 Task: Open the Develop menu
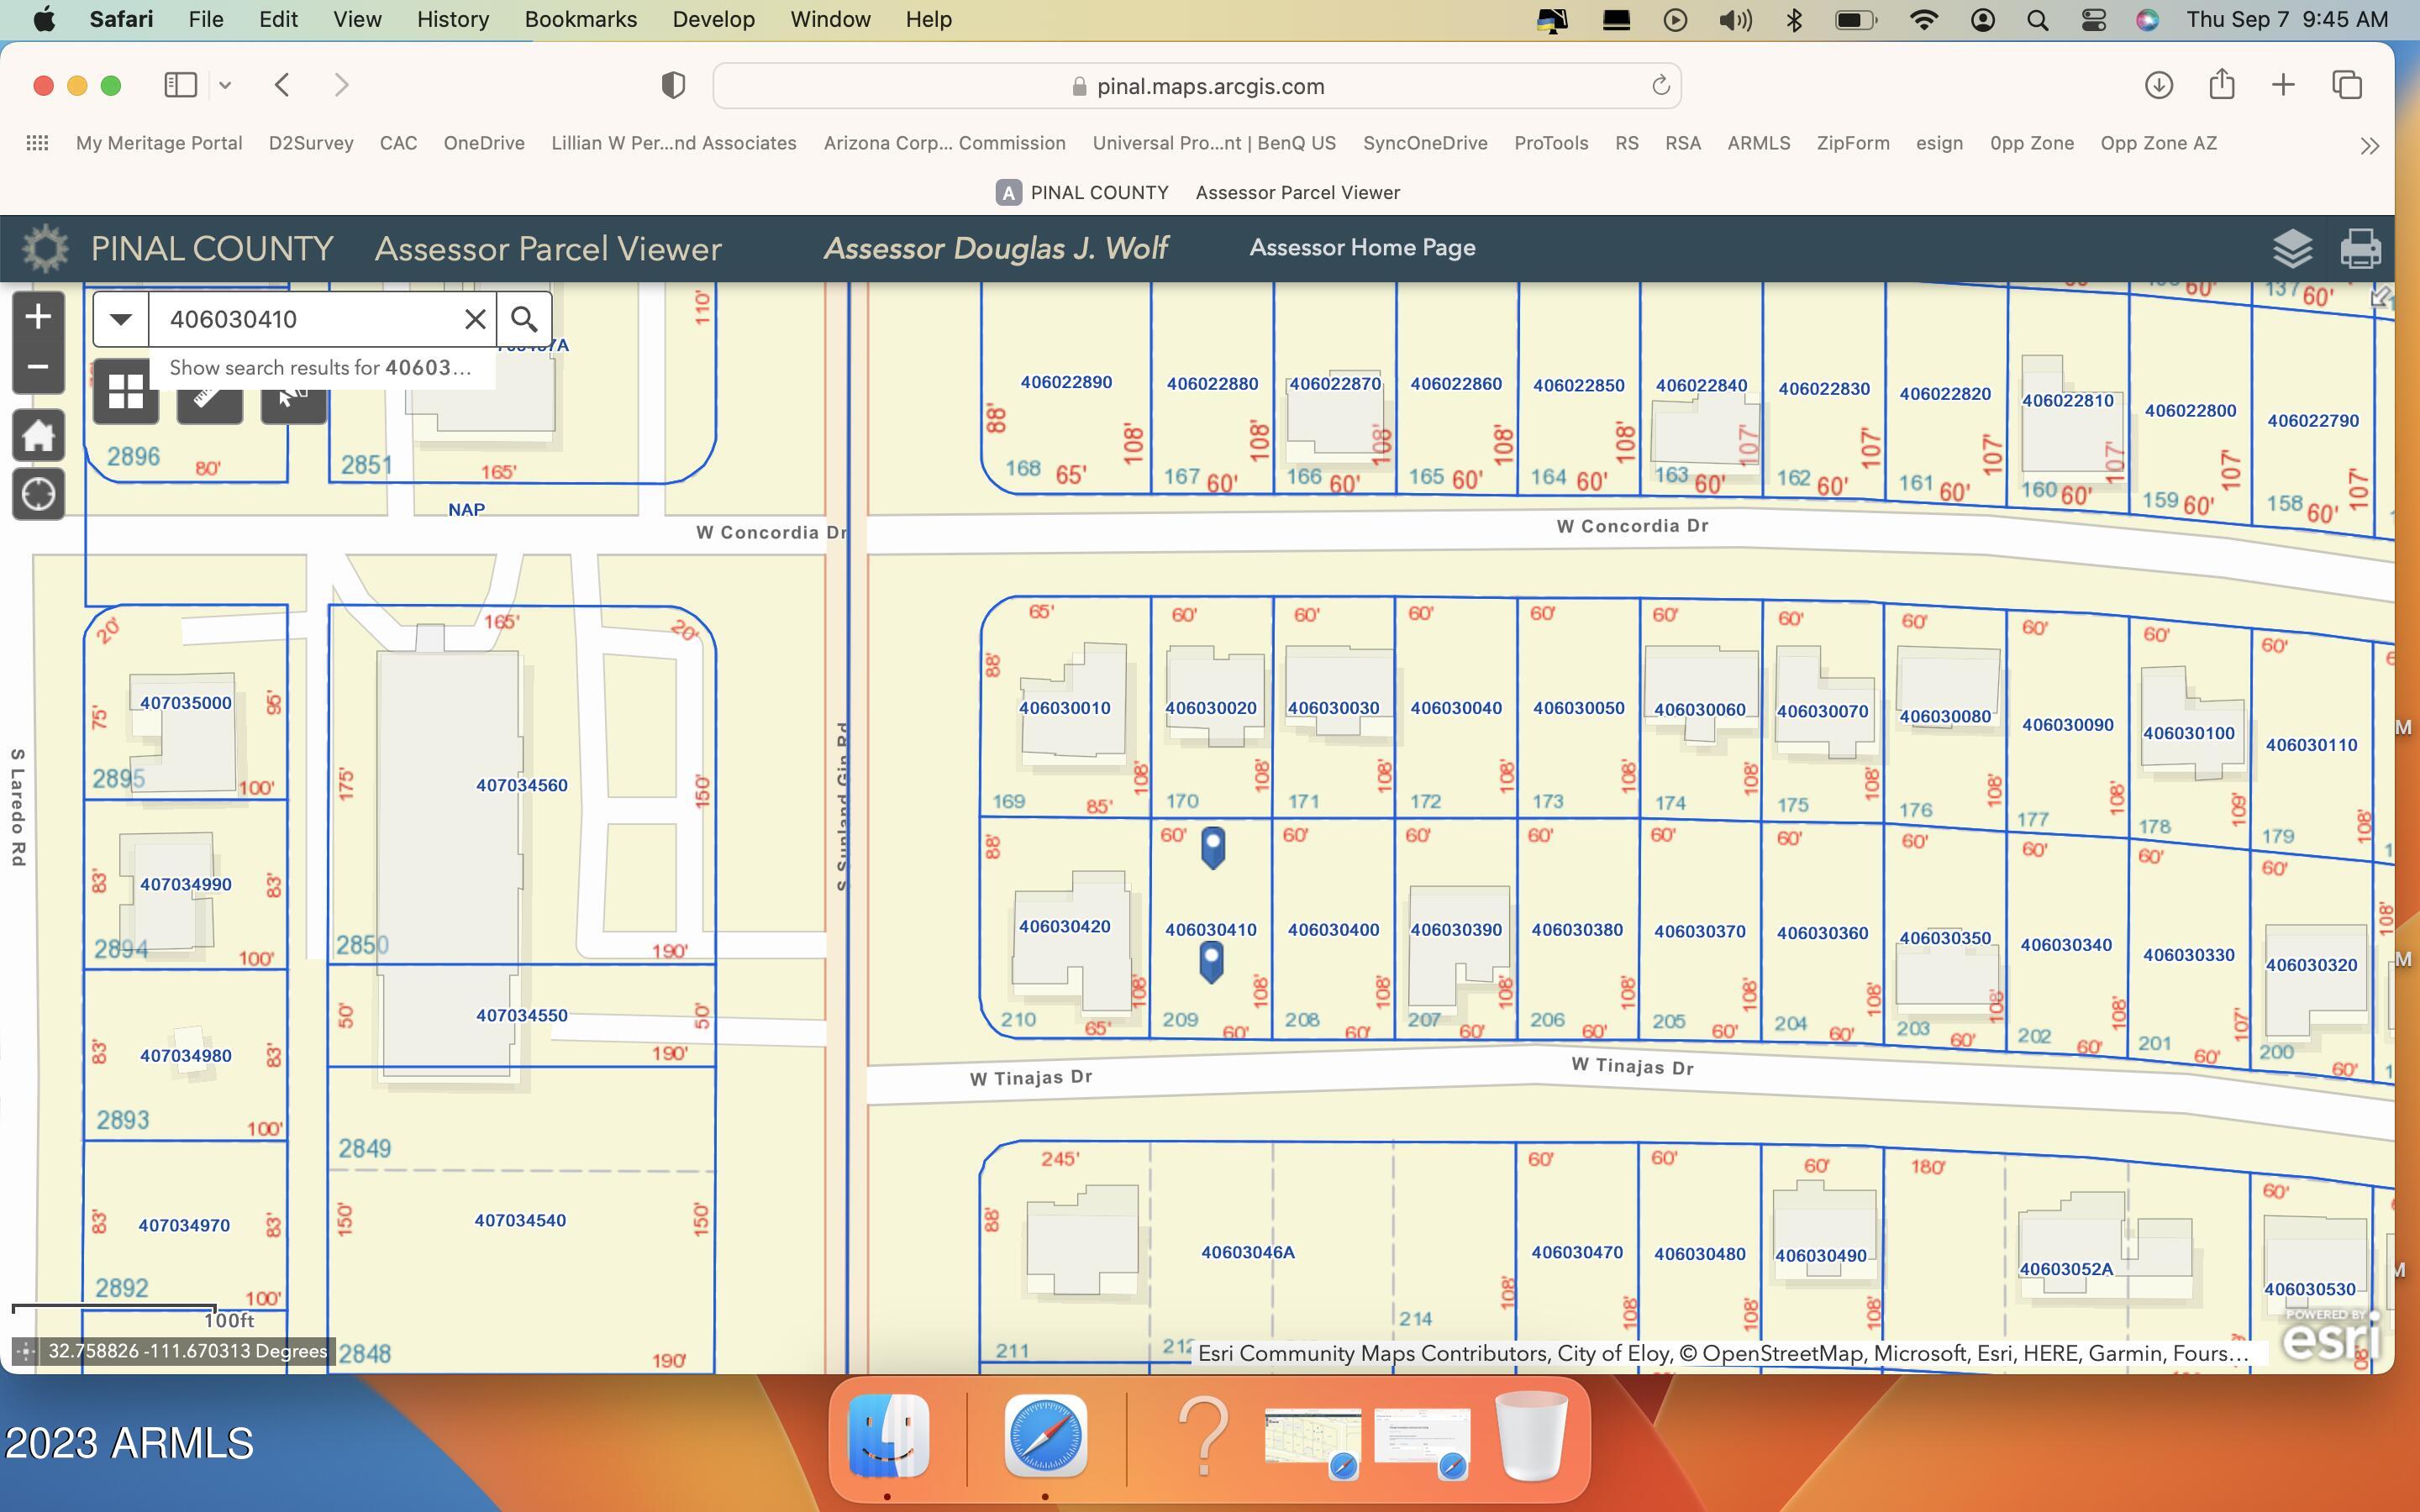[x=713, y=19]
